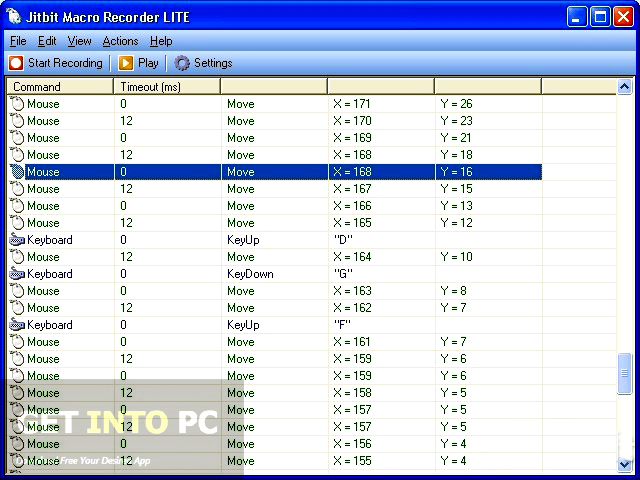
Task: Sort by Timeout (ms) column header
Action: point(167,87)
